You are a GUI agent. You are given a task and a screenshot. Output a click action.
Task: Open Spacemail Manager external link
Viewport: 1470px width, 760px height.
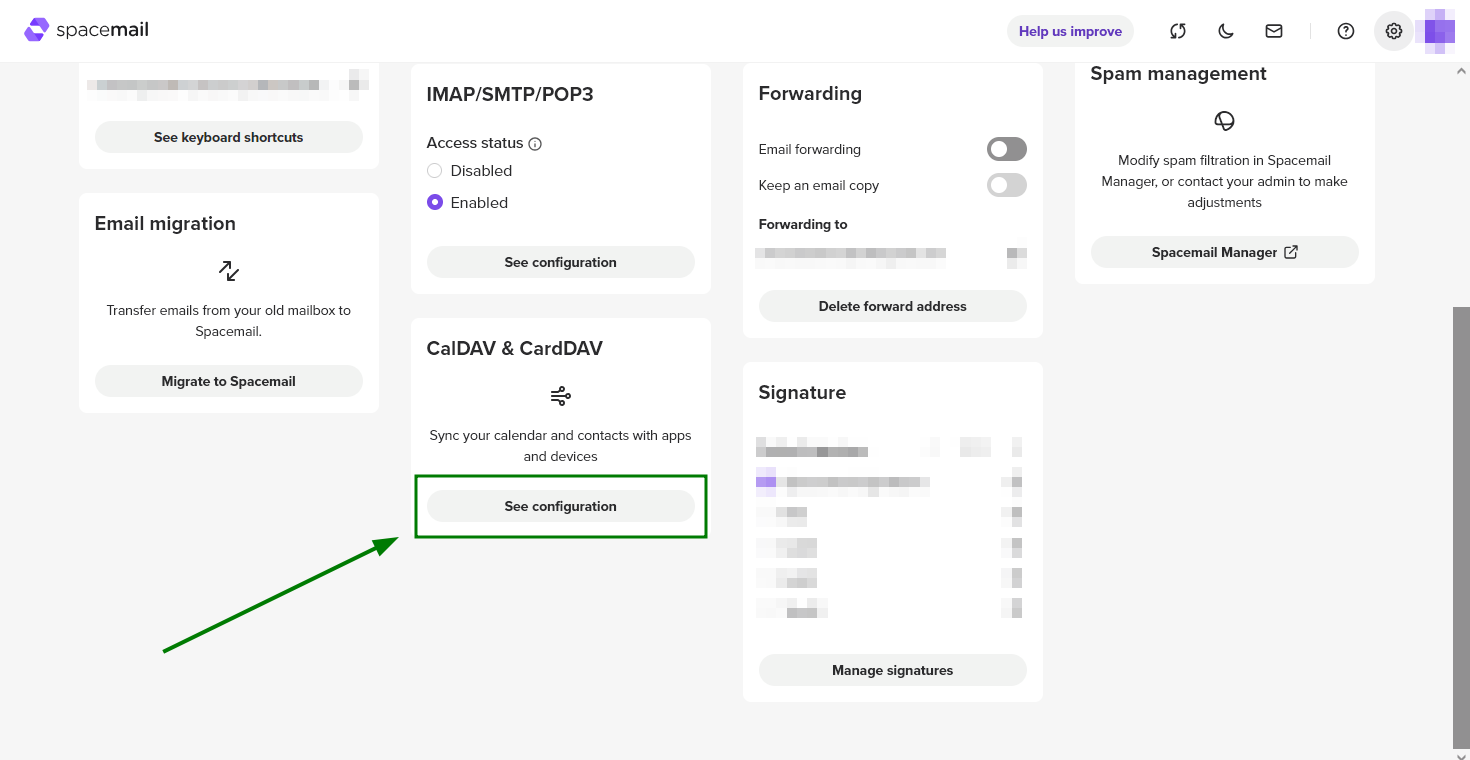1224,252
